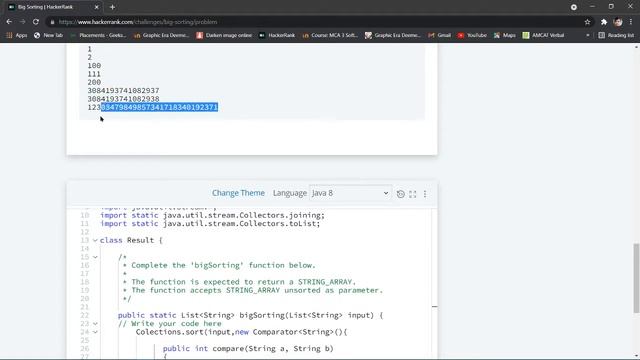
Task: Click the bigSorting function signature line
Action: (251, 315)
